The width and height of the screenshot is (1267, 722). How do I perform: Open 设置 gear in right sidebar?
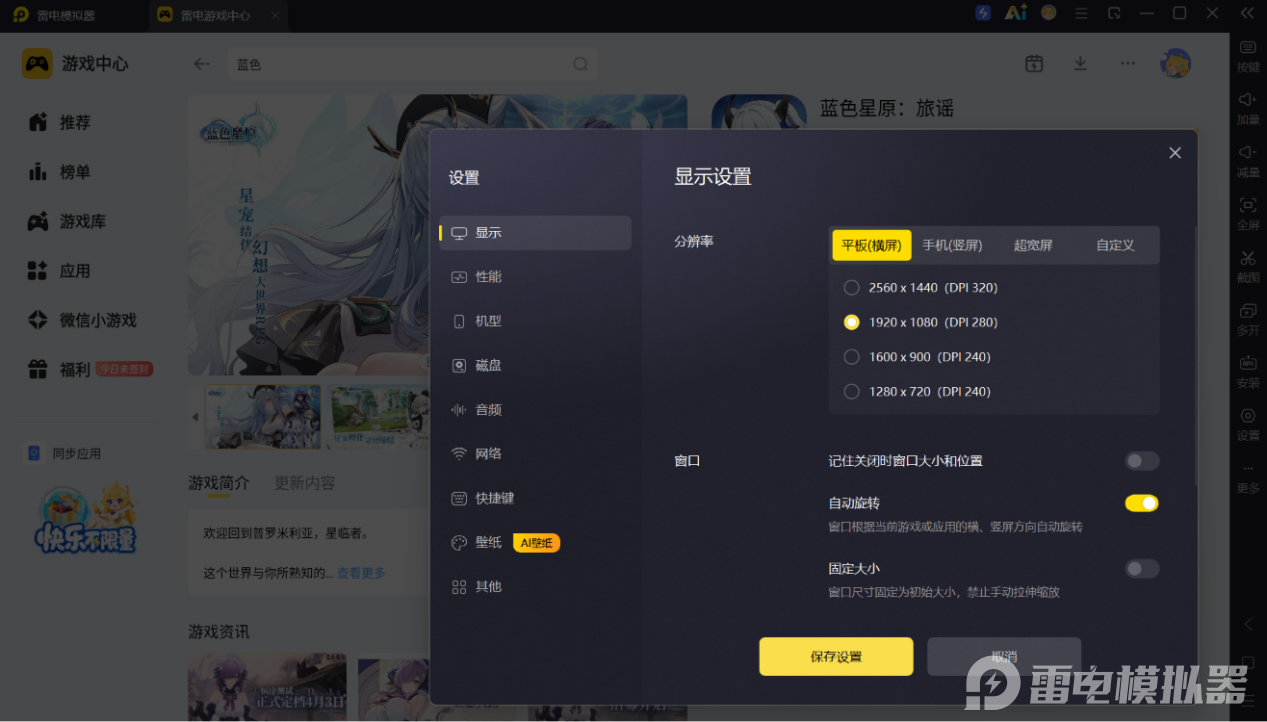click(x=1248, y=423)
